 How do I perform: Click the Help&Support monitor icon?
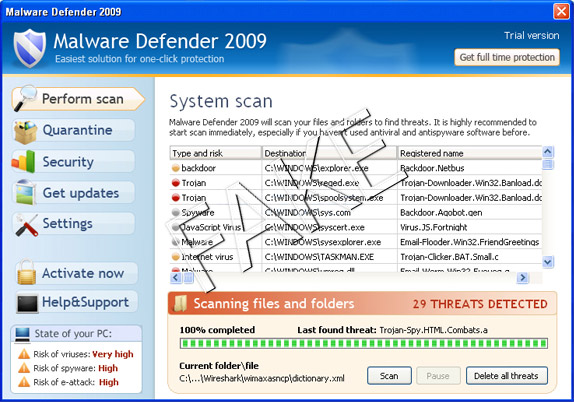(27, 304)
